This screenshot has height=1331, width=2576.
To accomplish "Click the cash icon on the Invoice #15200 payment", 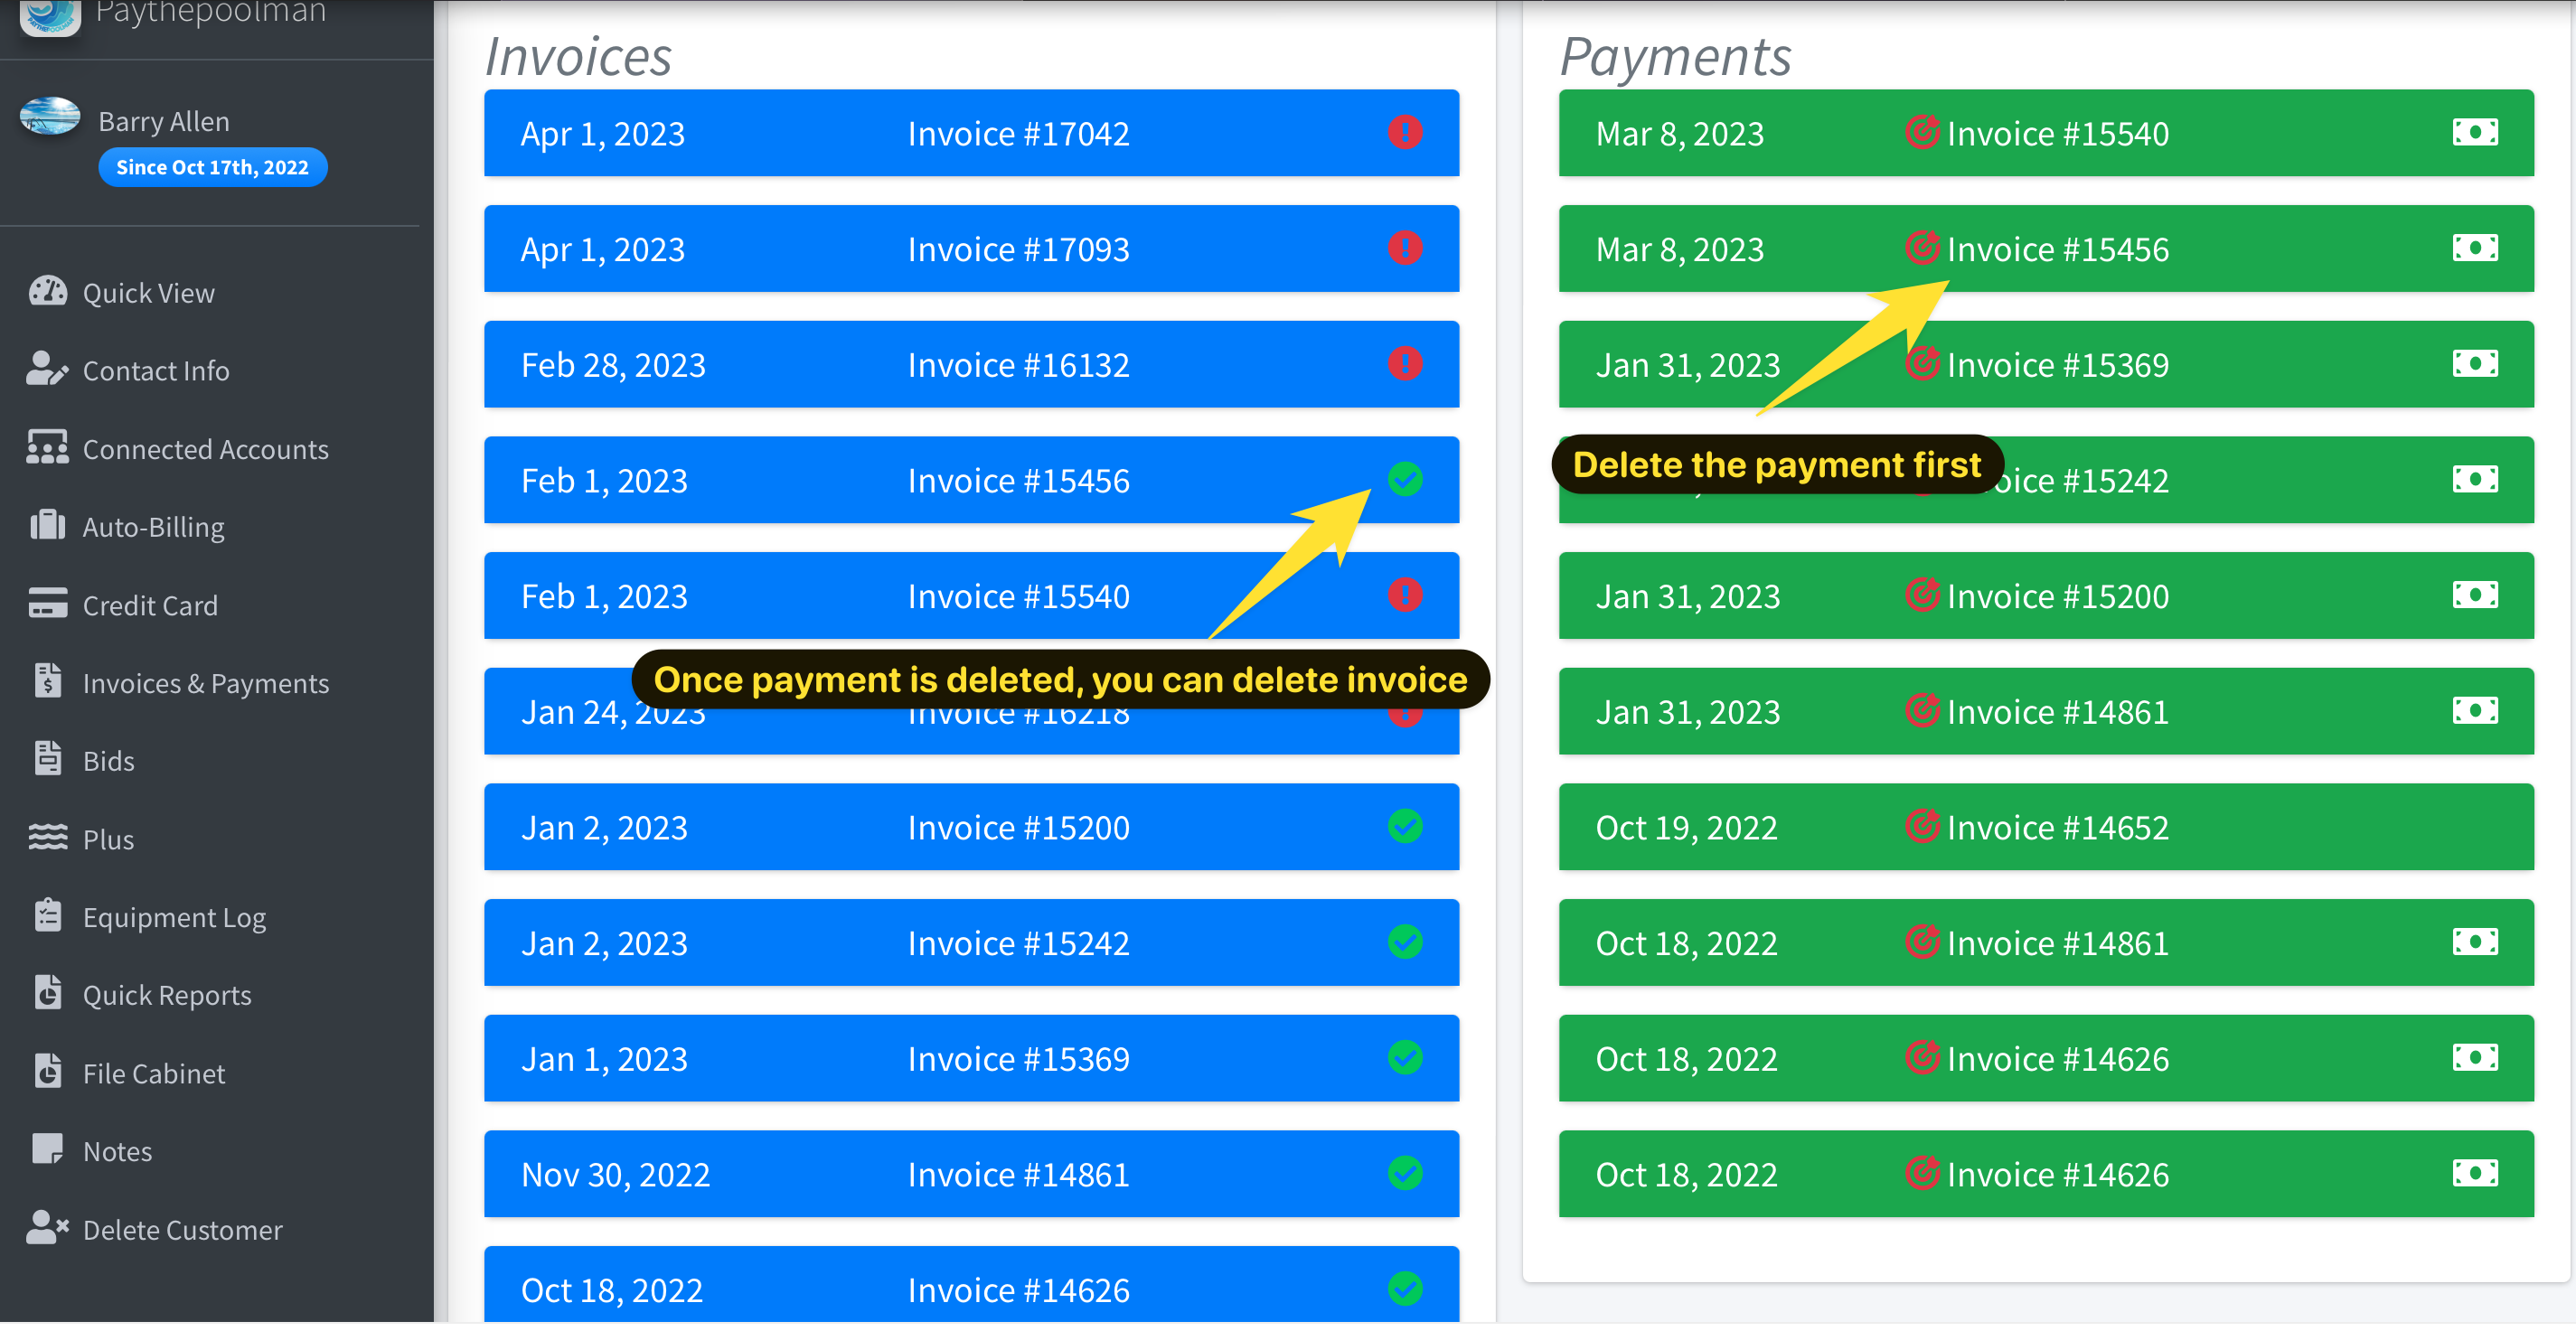I will click(x=2474, y=596).
